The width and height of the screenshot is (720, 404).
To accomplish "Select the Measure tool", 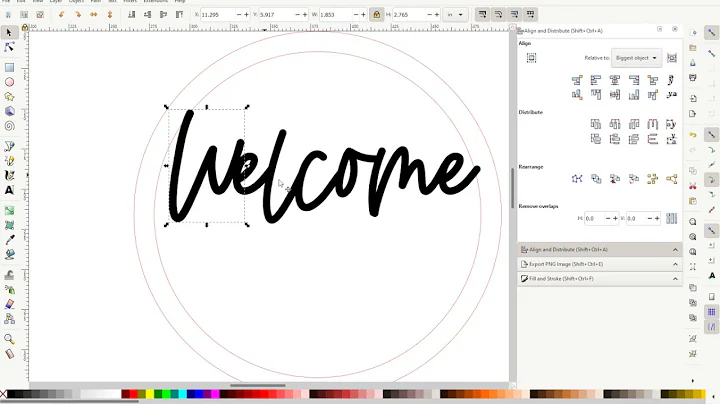I will tap(9, 354).
